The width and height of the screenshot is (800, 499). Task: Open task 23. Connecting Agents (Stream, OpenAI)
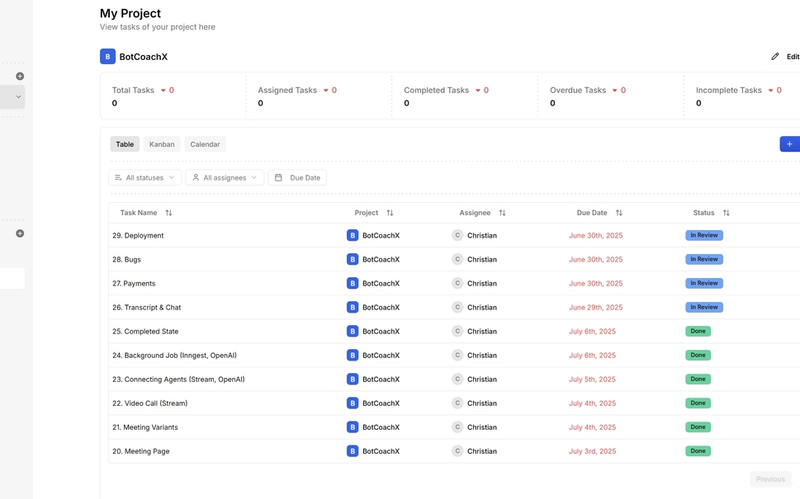tap(179, 380)
